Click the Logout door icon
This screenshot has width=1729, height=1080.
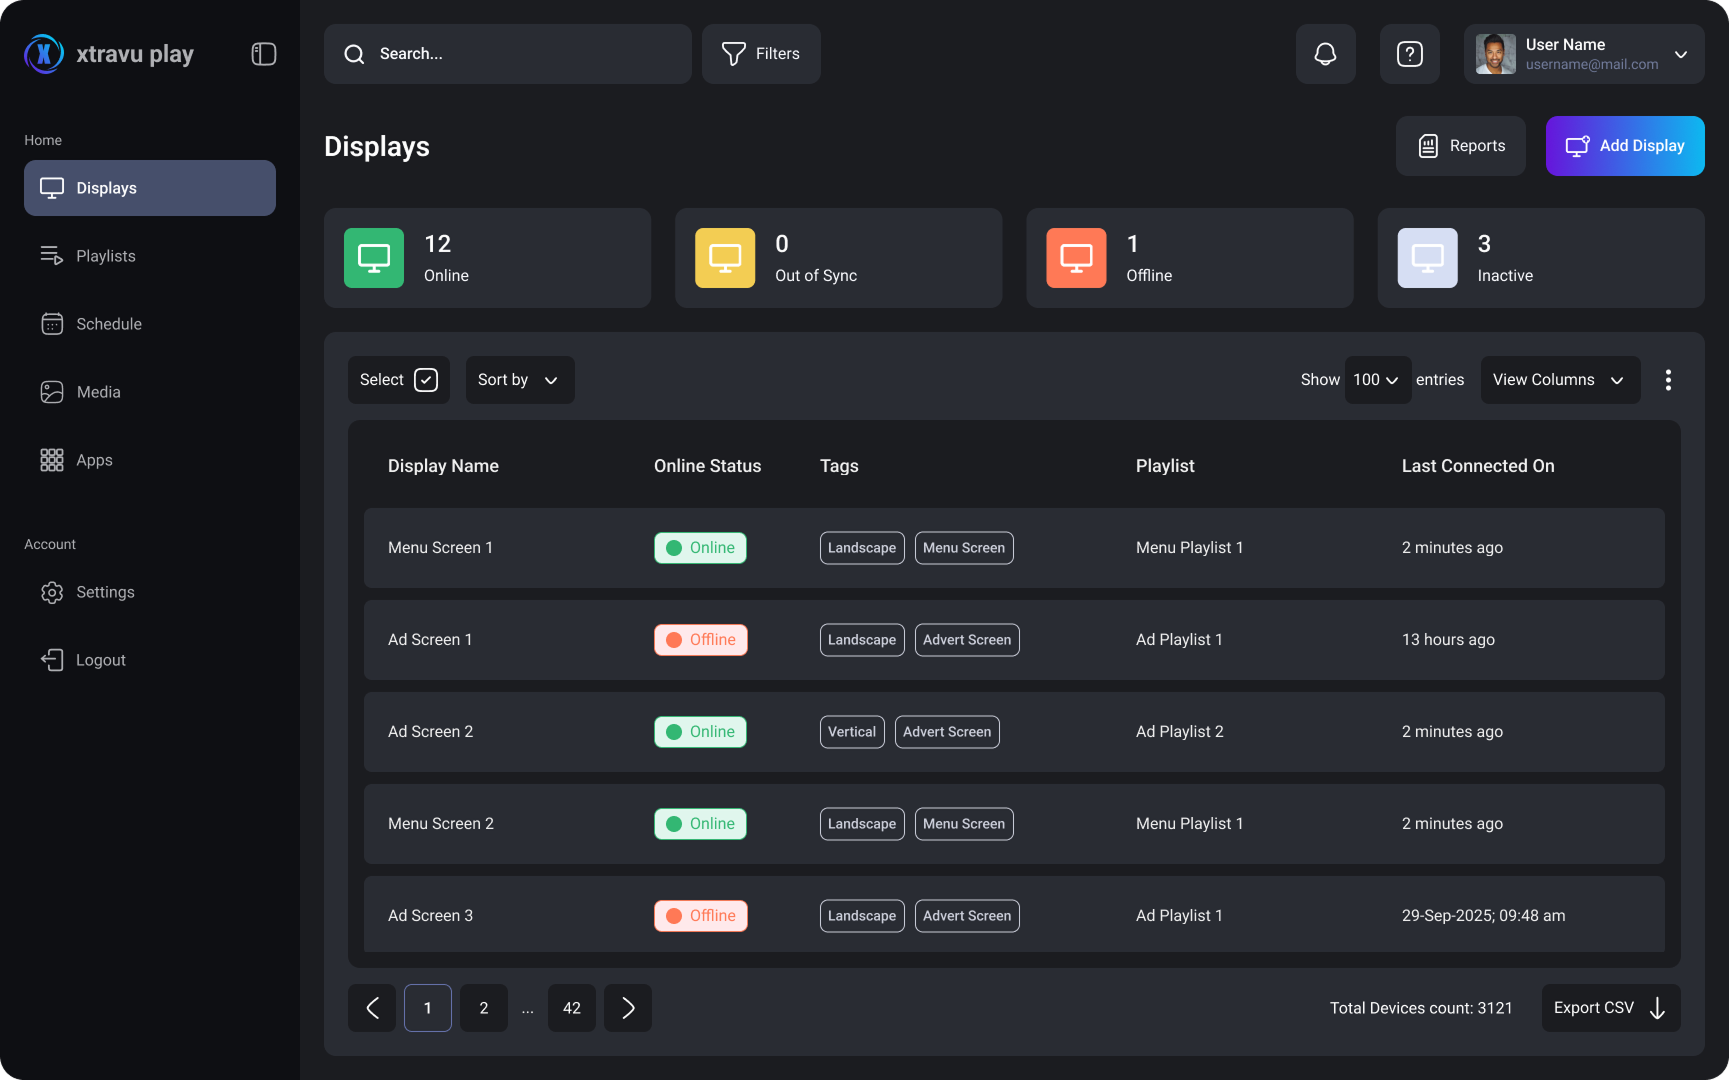[52, 660]
